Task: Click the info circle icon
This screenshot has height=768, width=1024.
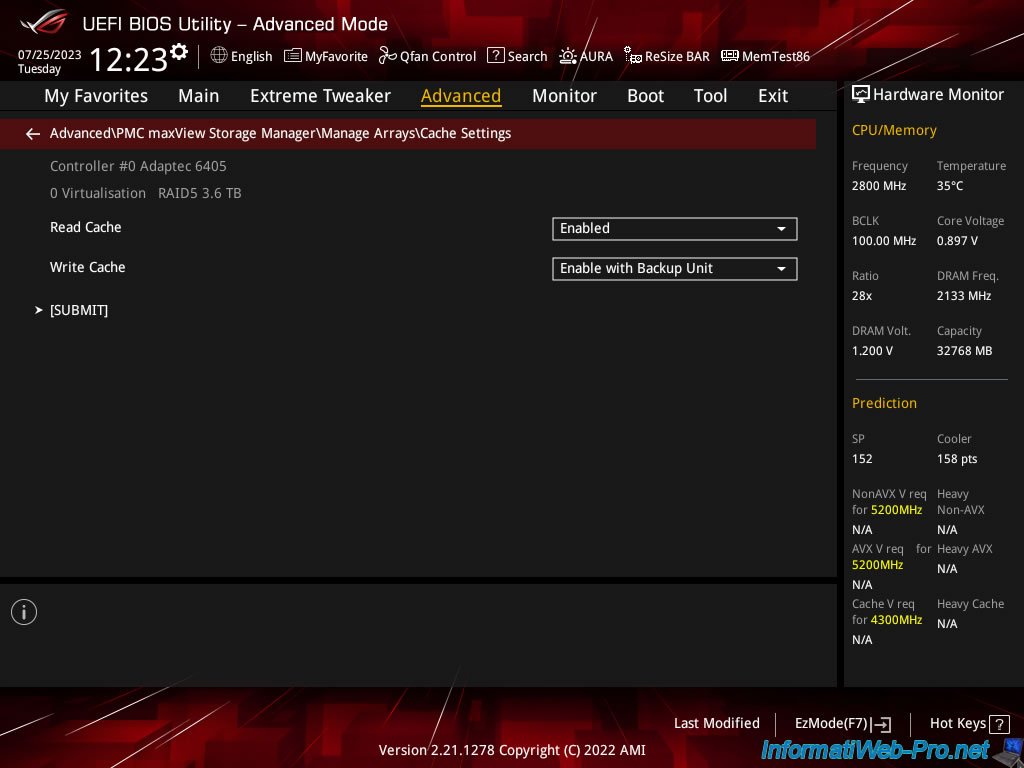Action: coord(24,612)
